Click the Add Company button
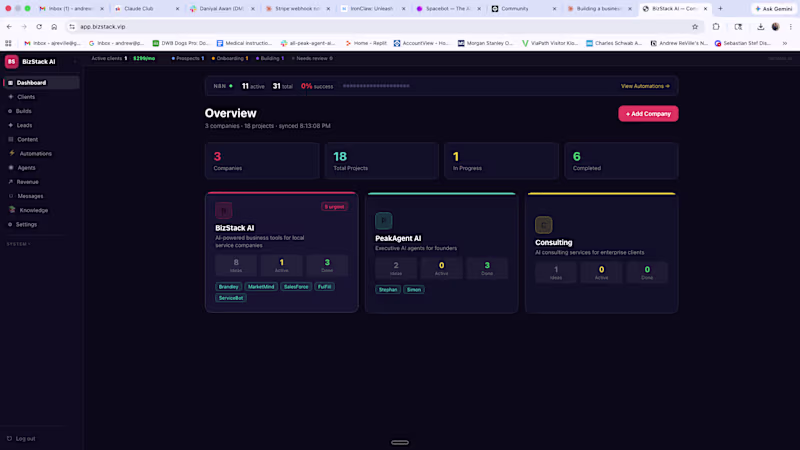The width and height of the screenshot is (800, 450). coord(648,114)
